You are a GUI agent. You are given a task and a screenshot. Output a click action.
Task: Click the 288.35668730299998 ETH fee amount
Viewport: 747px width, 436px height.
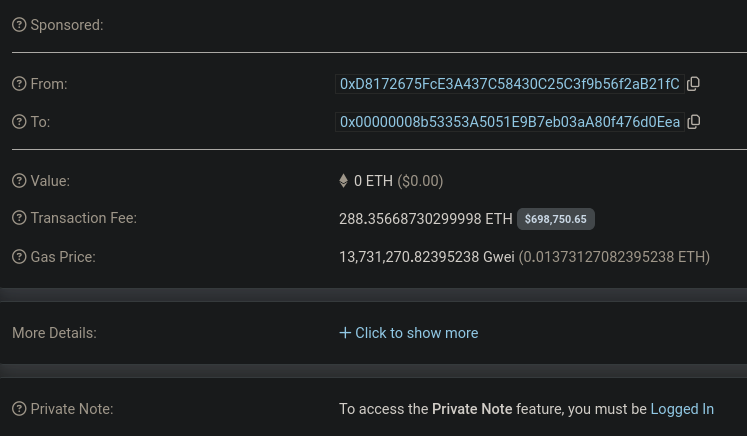(x=426, y=218)
